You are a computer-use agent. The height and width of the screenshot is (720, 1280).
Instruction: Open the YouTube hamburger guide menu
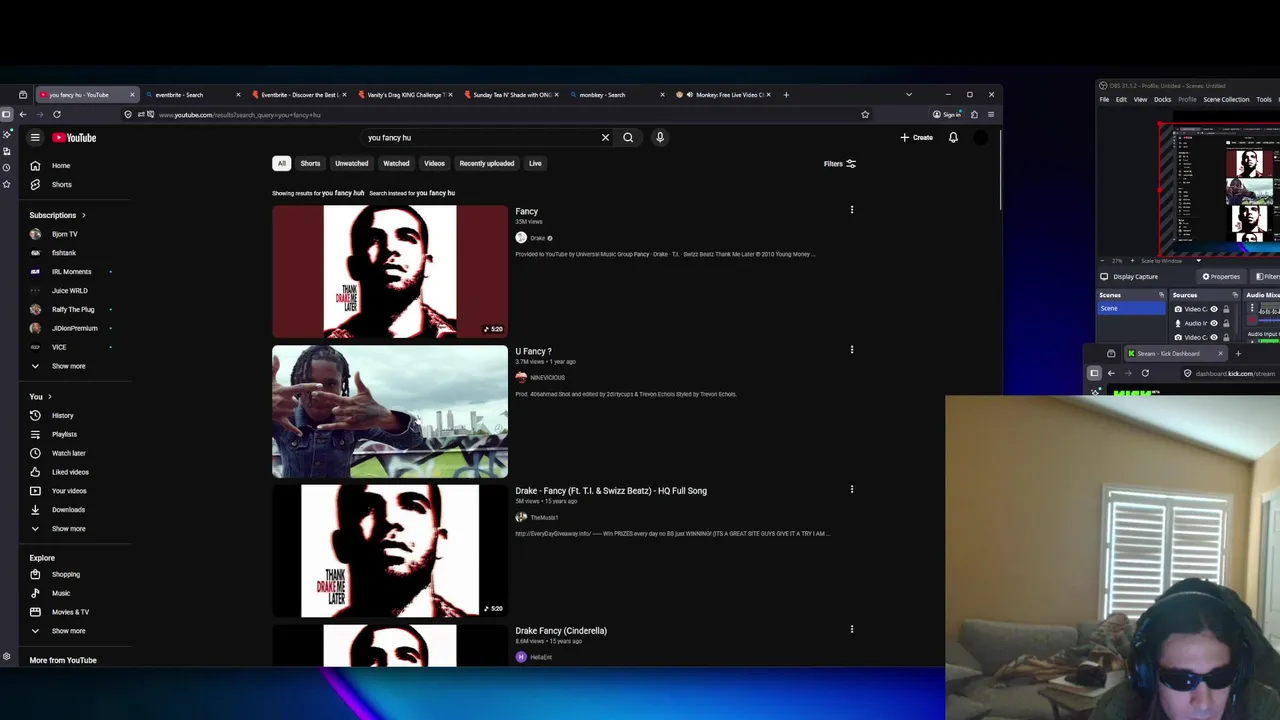[x=35, y=138]
